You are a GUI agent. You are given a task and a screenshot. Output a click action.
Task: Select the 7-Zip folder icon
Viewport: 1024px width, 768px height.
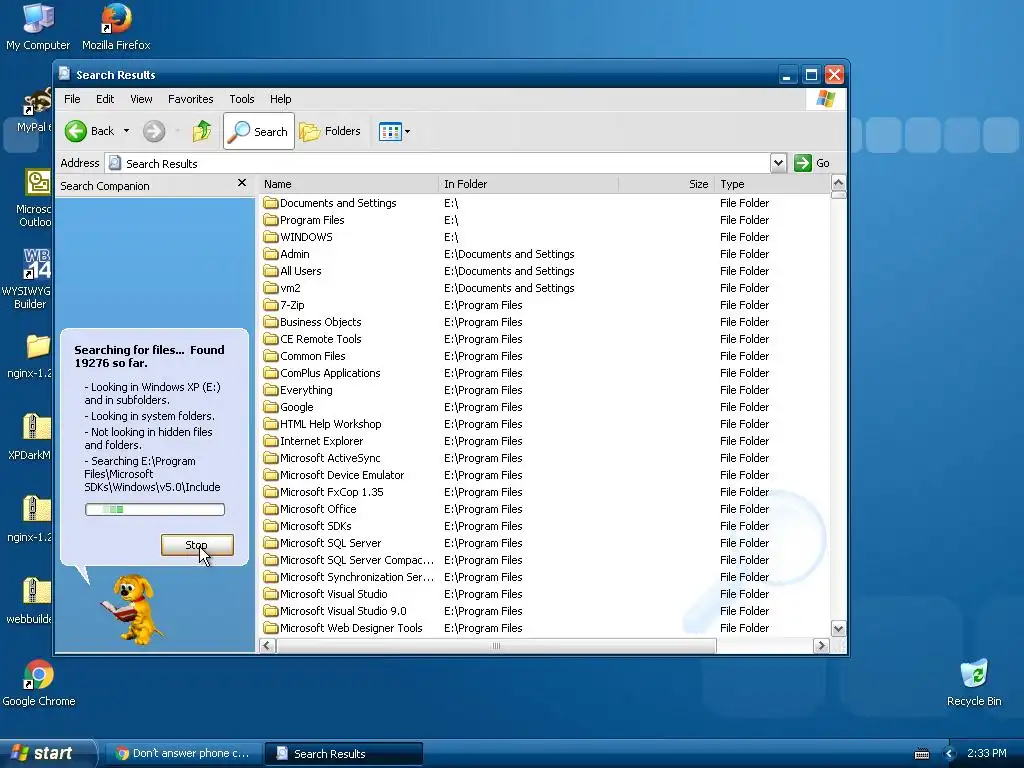[x=271, y=305]
